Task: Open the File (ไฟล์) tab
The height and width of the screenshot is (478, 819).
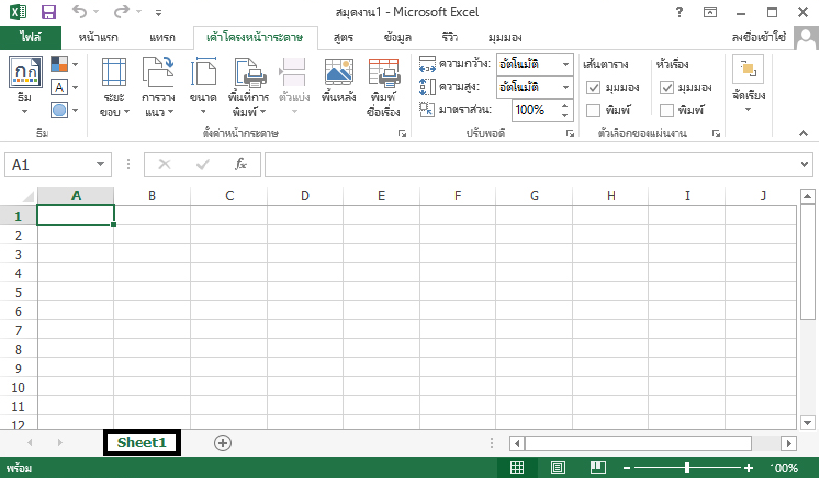Action: (x=30, y=37)
